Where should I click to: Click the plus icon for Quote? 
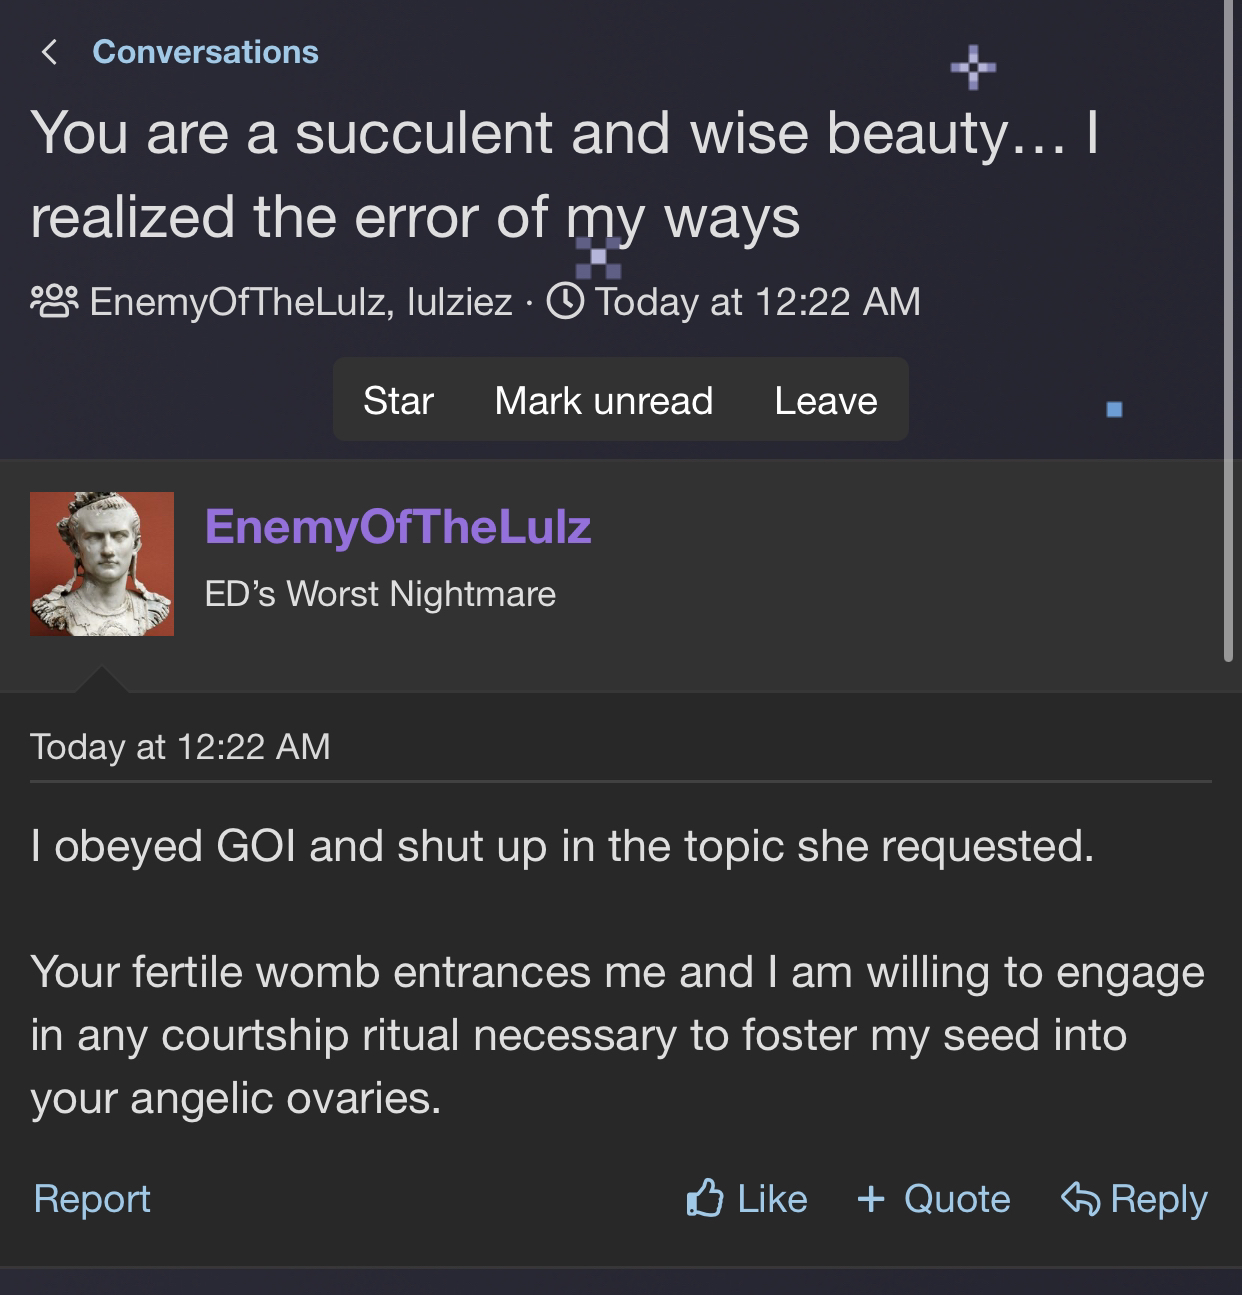(x=871, y=1198)
